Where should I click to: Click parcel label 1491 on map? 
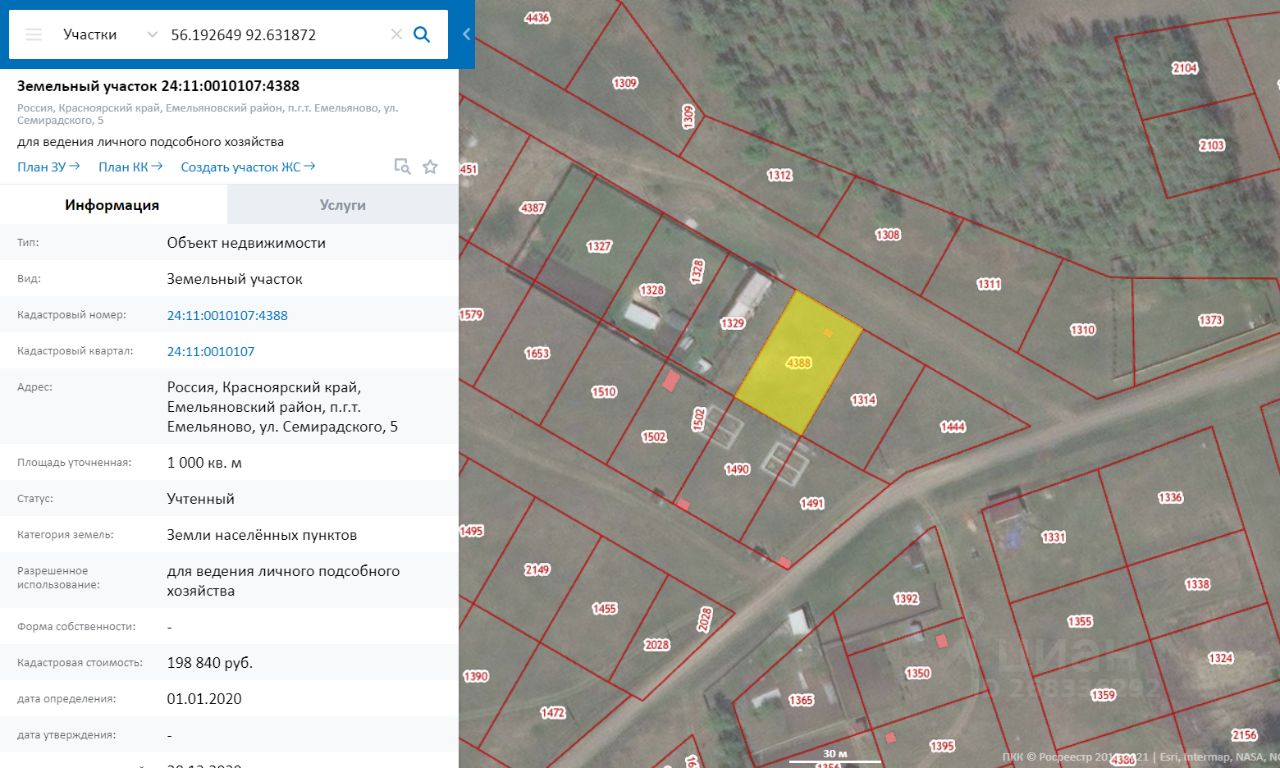click(812, 504)
